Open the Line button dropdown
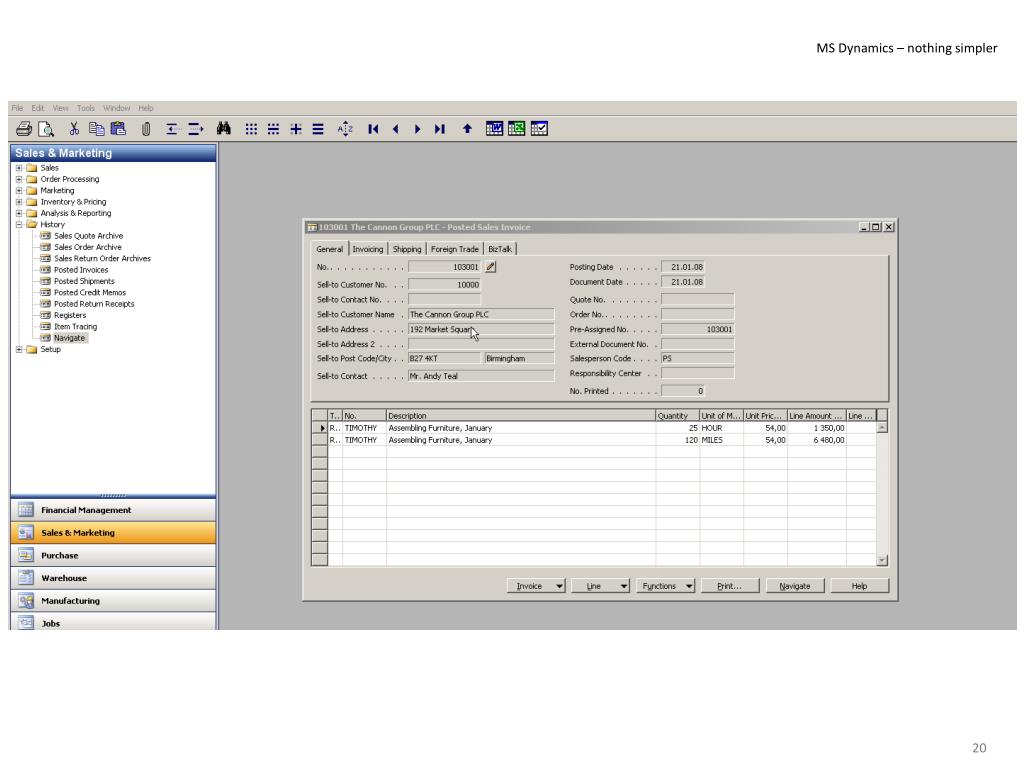Viewport: 1024px width, 768px height. 624,586
